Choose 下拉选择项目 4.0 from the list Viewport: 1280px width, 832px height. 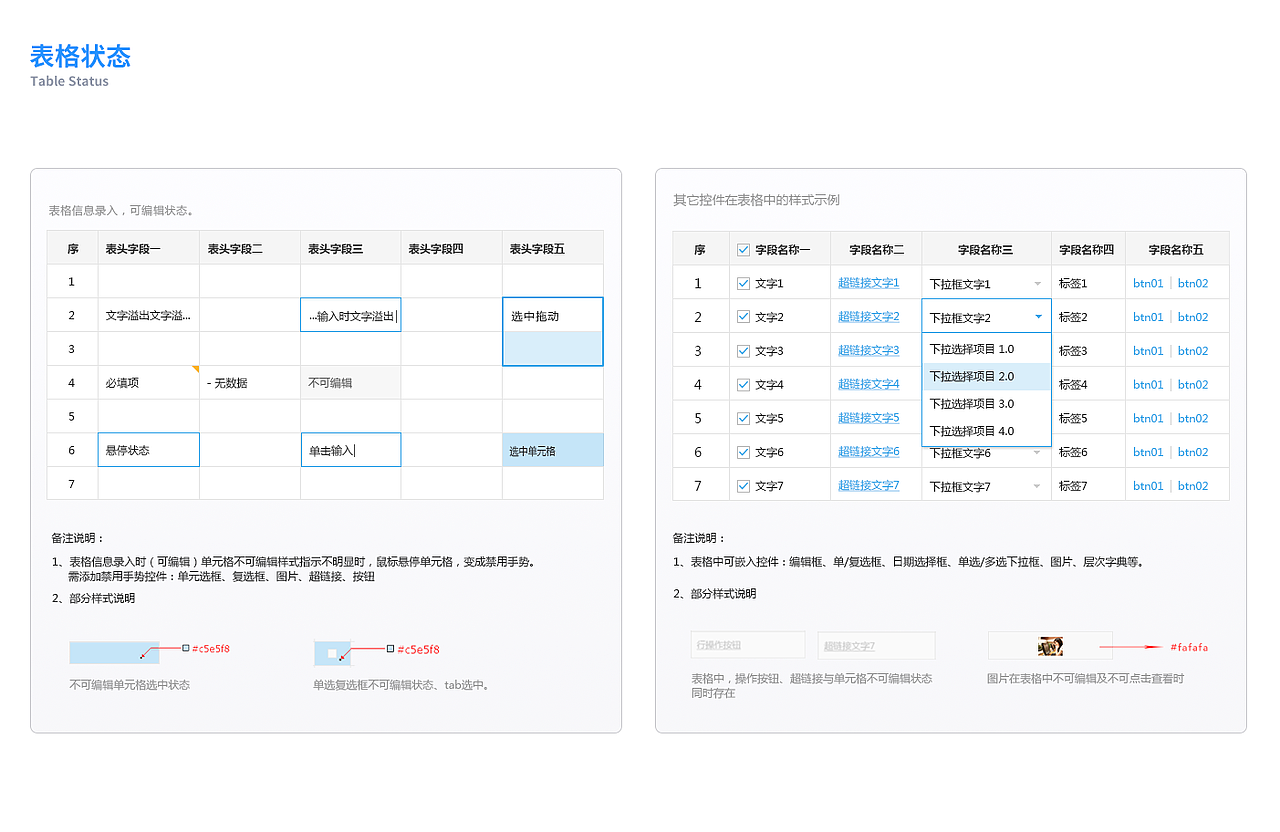(986, 431)
